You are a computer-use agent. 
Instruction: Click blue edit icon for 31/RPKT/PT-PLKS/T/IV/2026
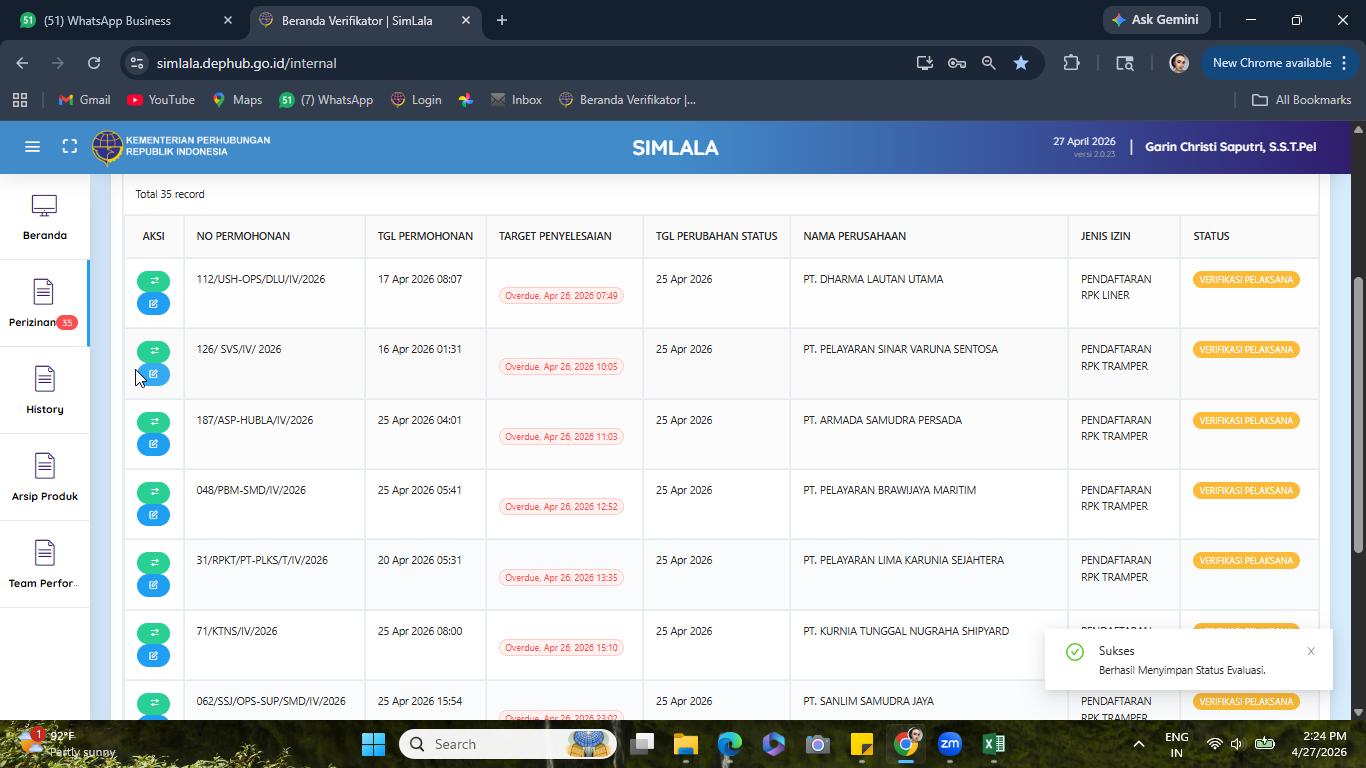pyautogui.click(x=154, y=585)
